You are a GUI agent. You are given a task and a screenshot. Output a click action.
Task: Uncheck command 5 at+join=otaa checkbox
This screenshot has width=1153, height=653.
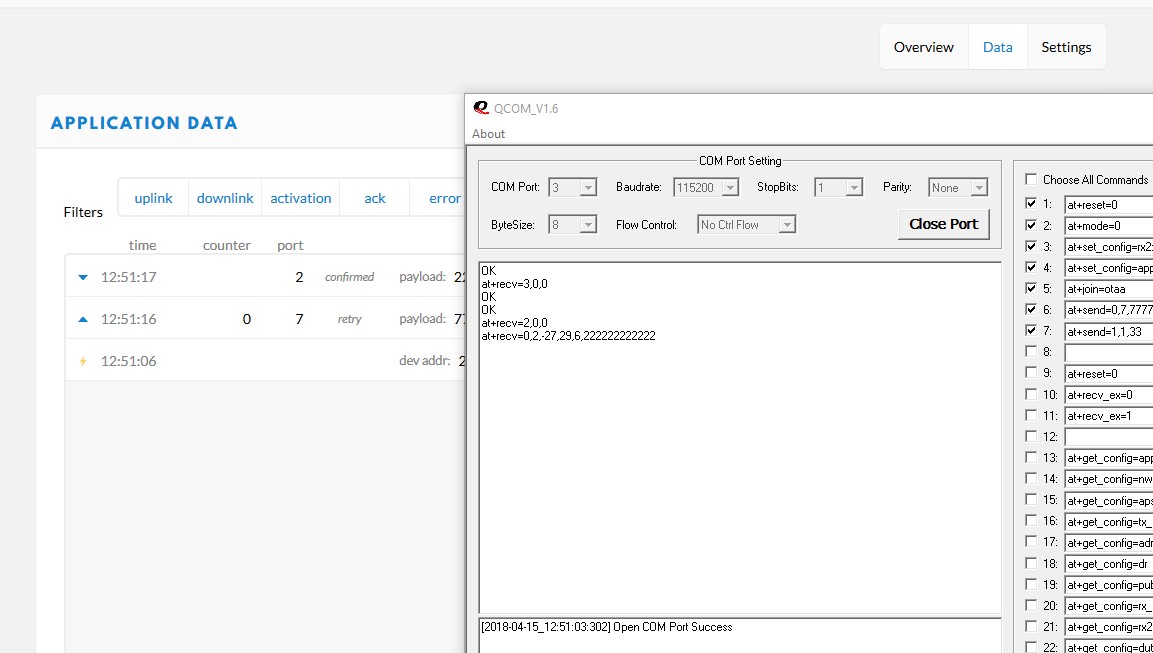(x=1031, y=288)
